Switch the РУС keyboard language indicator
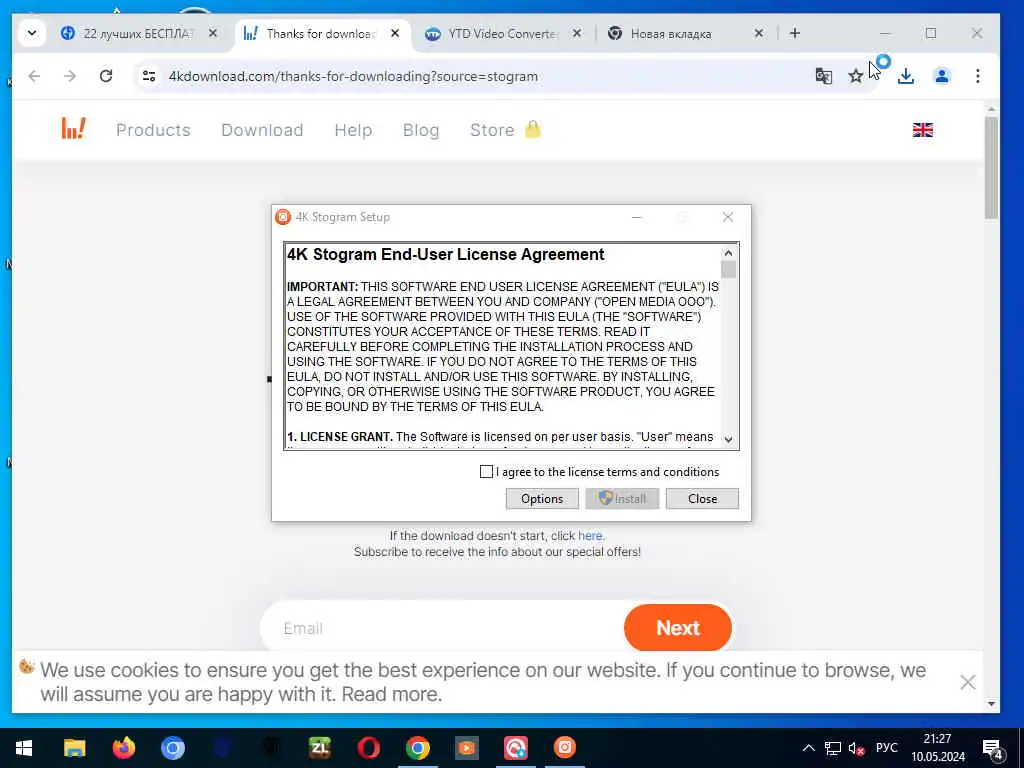 tap(886, 748)
